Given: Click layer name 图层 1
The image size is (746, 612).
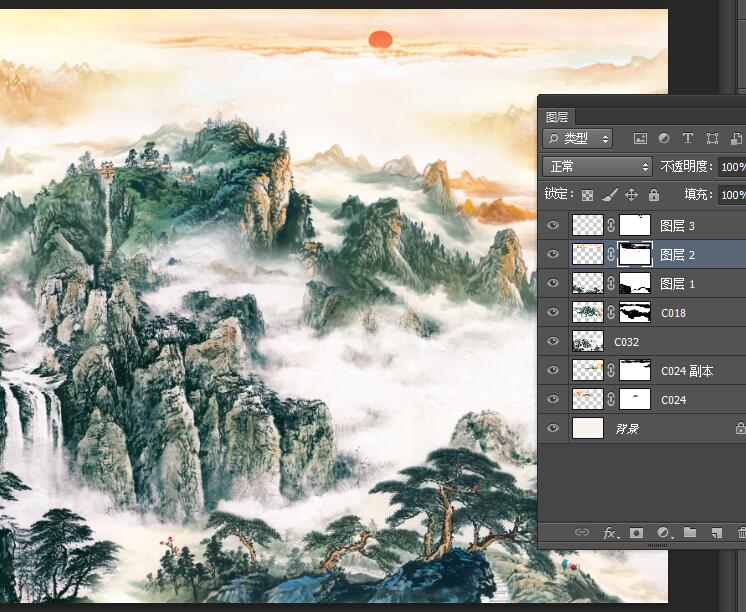Looking at the screenshot, I should (x=677, y=284).
